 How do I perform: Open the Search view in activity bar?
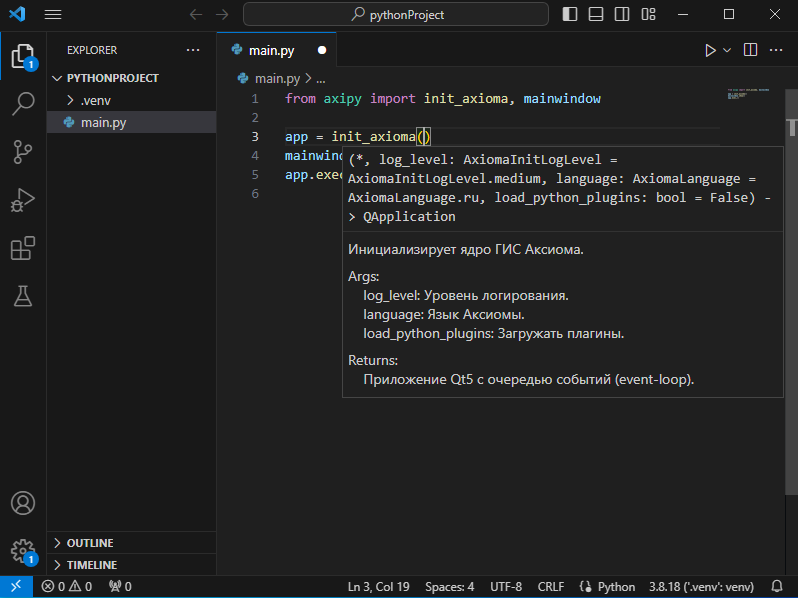pos(23,103)
